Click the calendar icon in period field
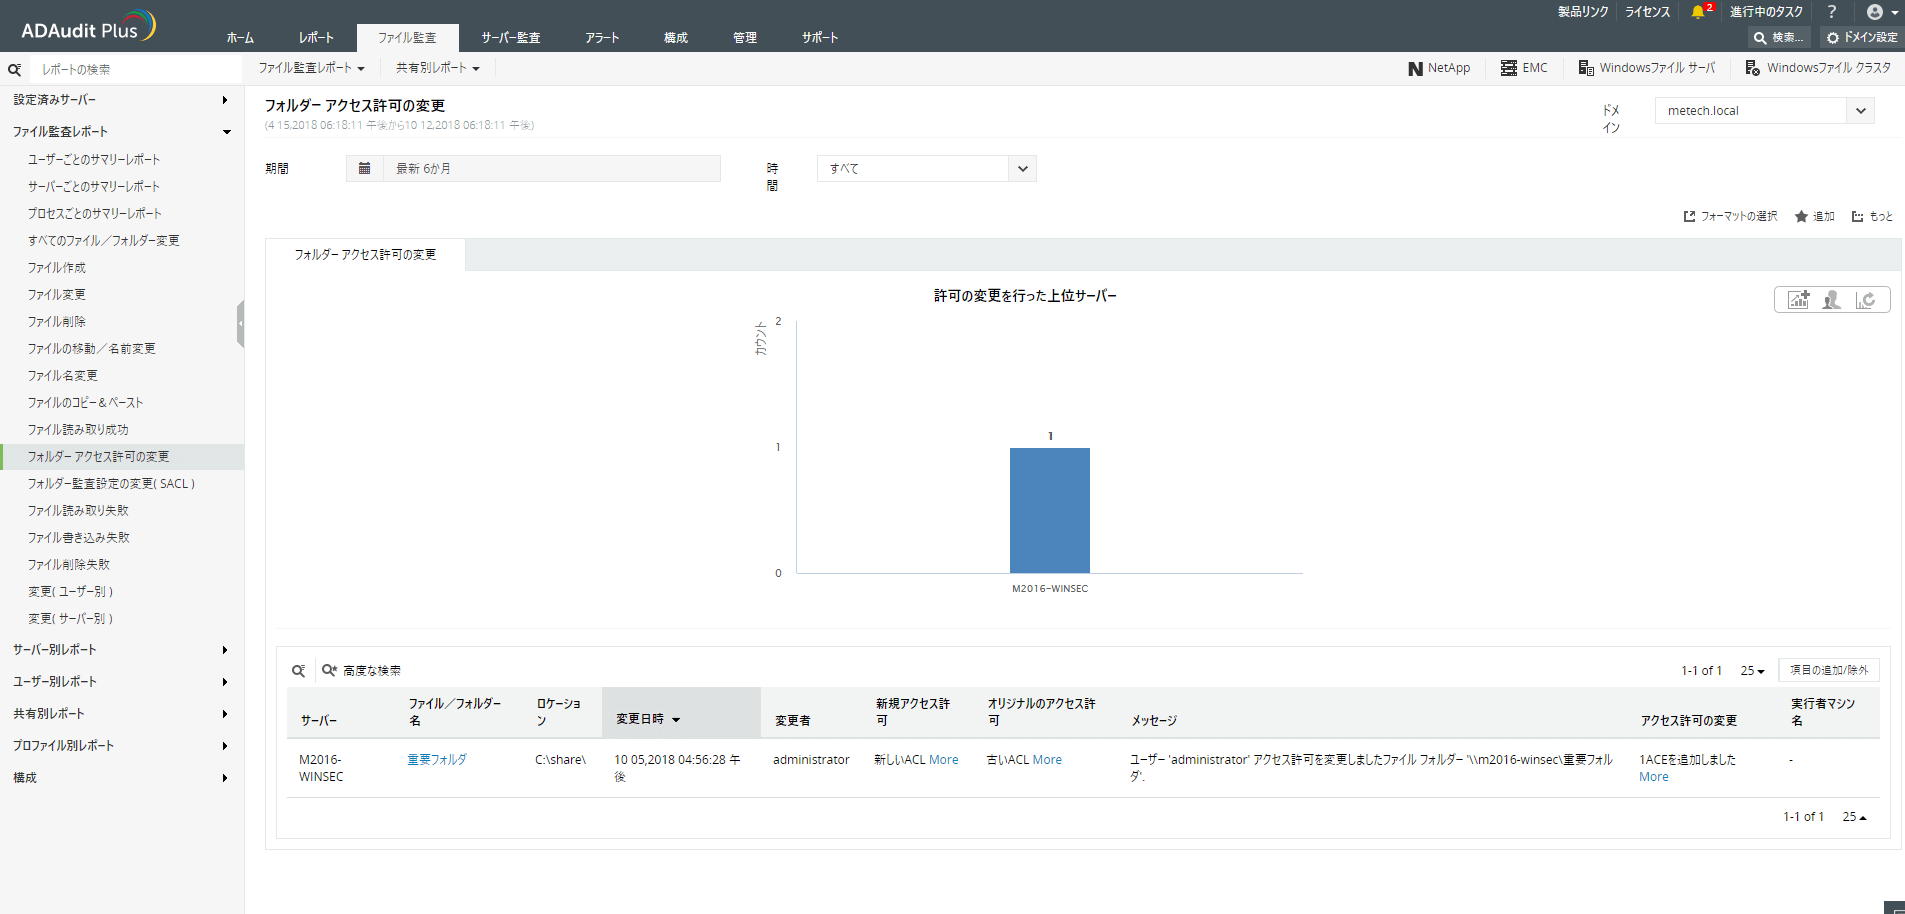1905x914 pixels. [365, 168]
